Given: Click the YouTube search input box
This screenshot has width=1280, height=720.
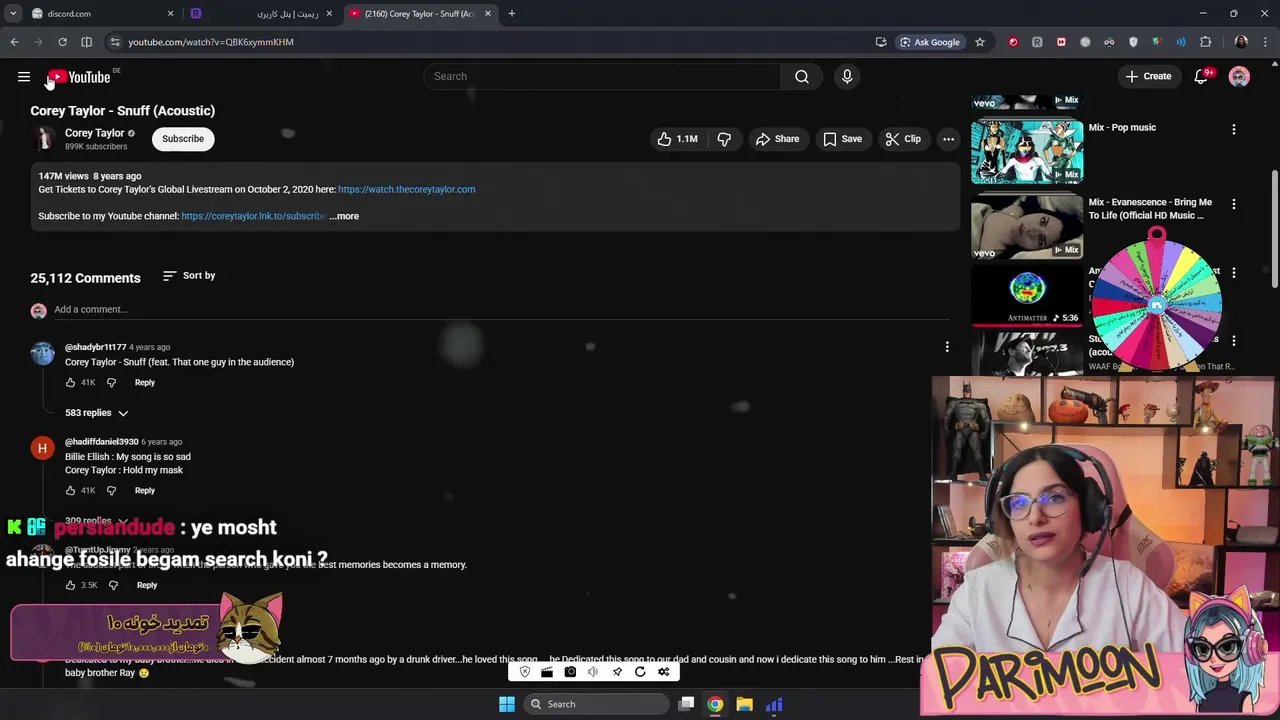Looking at the screenshot, I should [x=603, y=76].
